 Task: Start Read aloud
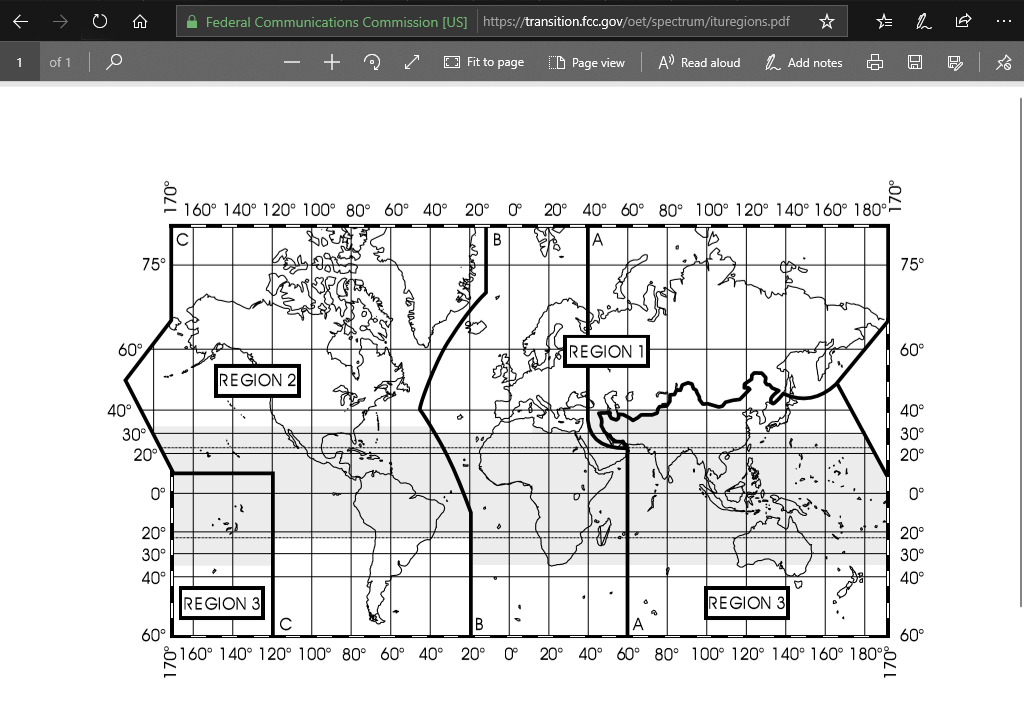(699, 63)
